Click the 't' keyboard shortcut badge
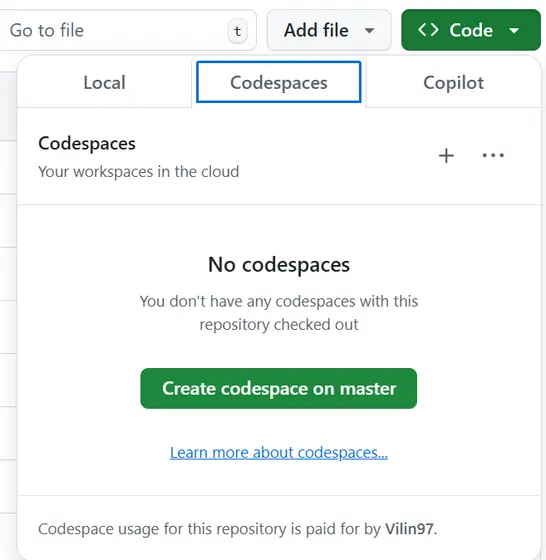 pos(237,31)
